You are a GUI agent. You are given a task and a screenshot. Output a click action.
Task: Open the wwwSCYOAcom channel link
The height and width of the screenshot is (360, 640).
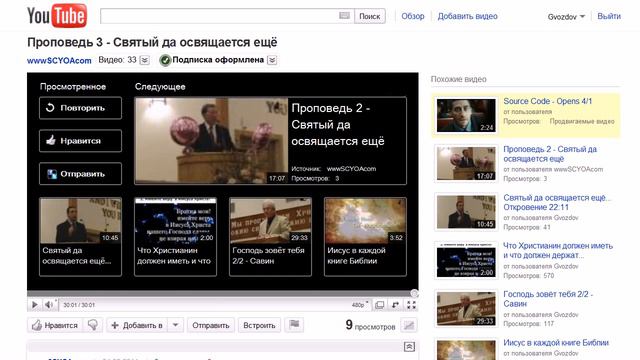[x=59, y=60]
